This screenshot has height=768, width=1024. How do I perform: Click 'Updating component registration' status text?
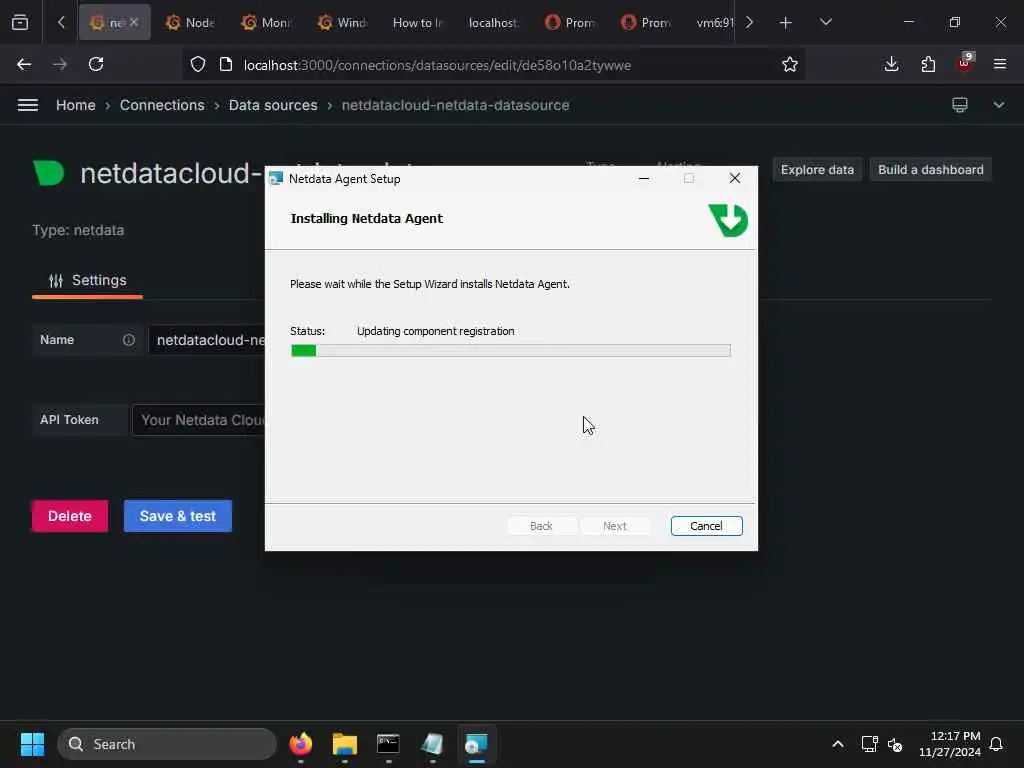click(436, 331)
